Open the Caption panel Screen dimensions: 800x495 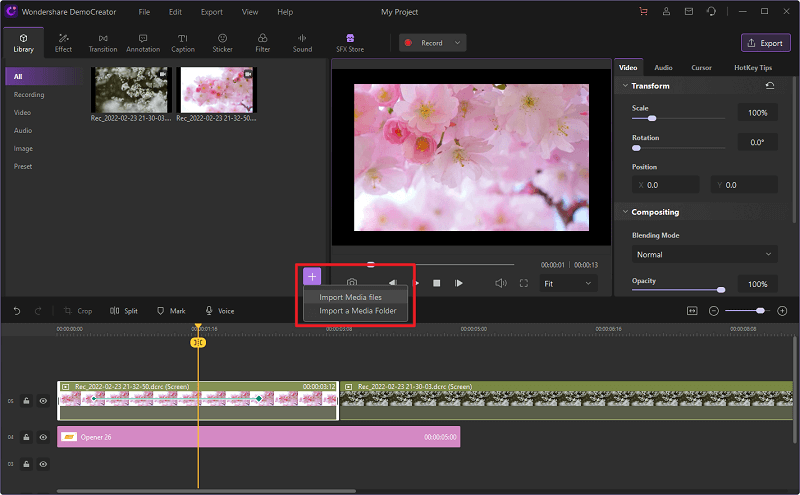pos(183,43)
